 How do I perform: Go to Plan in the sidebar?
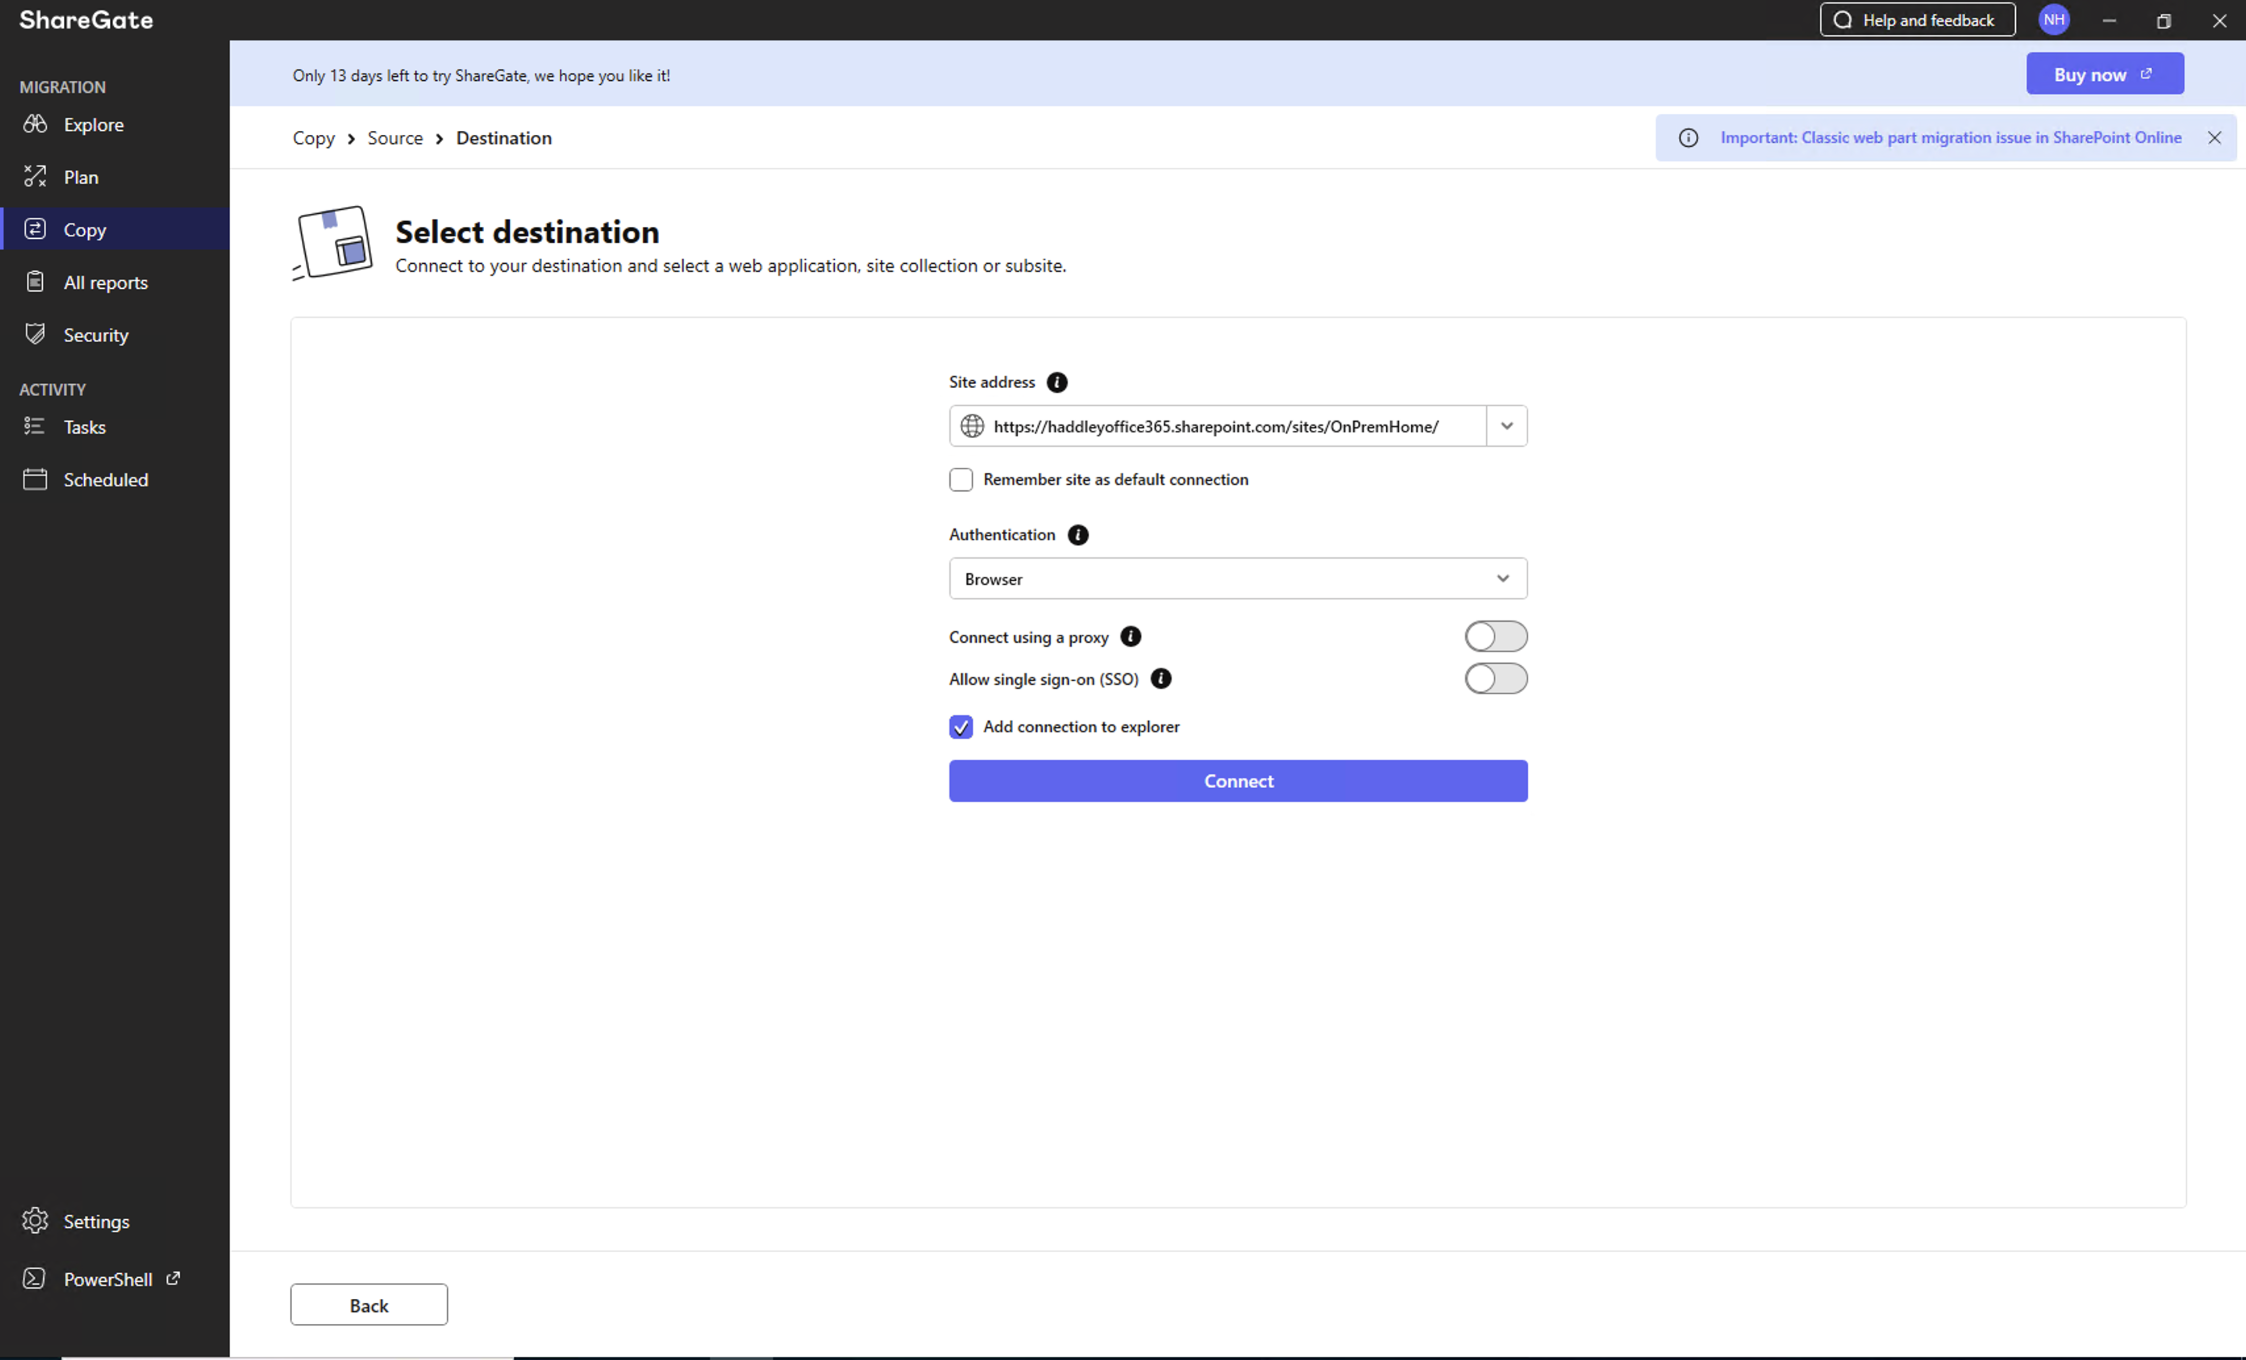pos(115,177)
